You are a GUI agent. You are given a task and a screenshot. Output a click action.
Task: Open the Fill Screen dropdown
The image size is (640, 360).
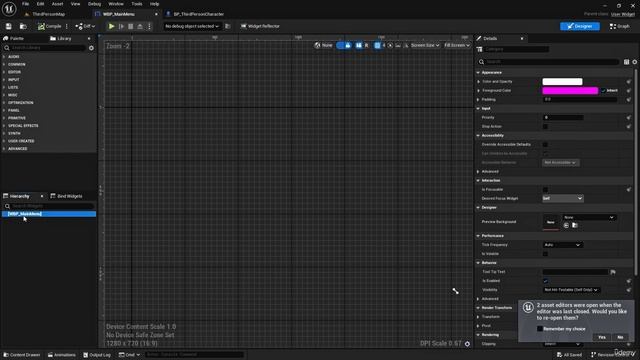(457, 45)
